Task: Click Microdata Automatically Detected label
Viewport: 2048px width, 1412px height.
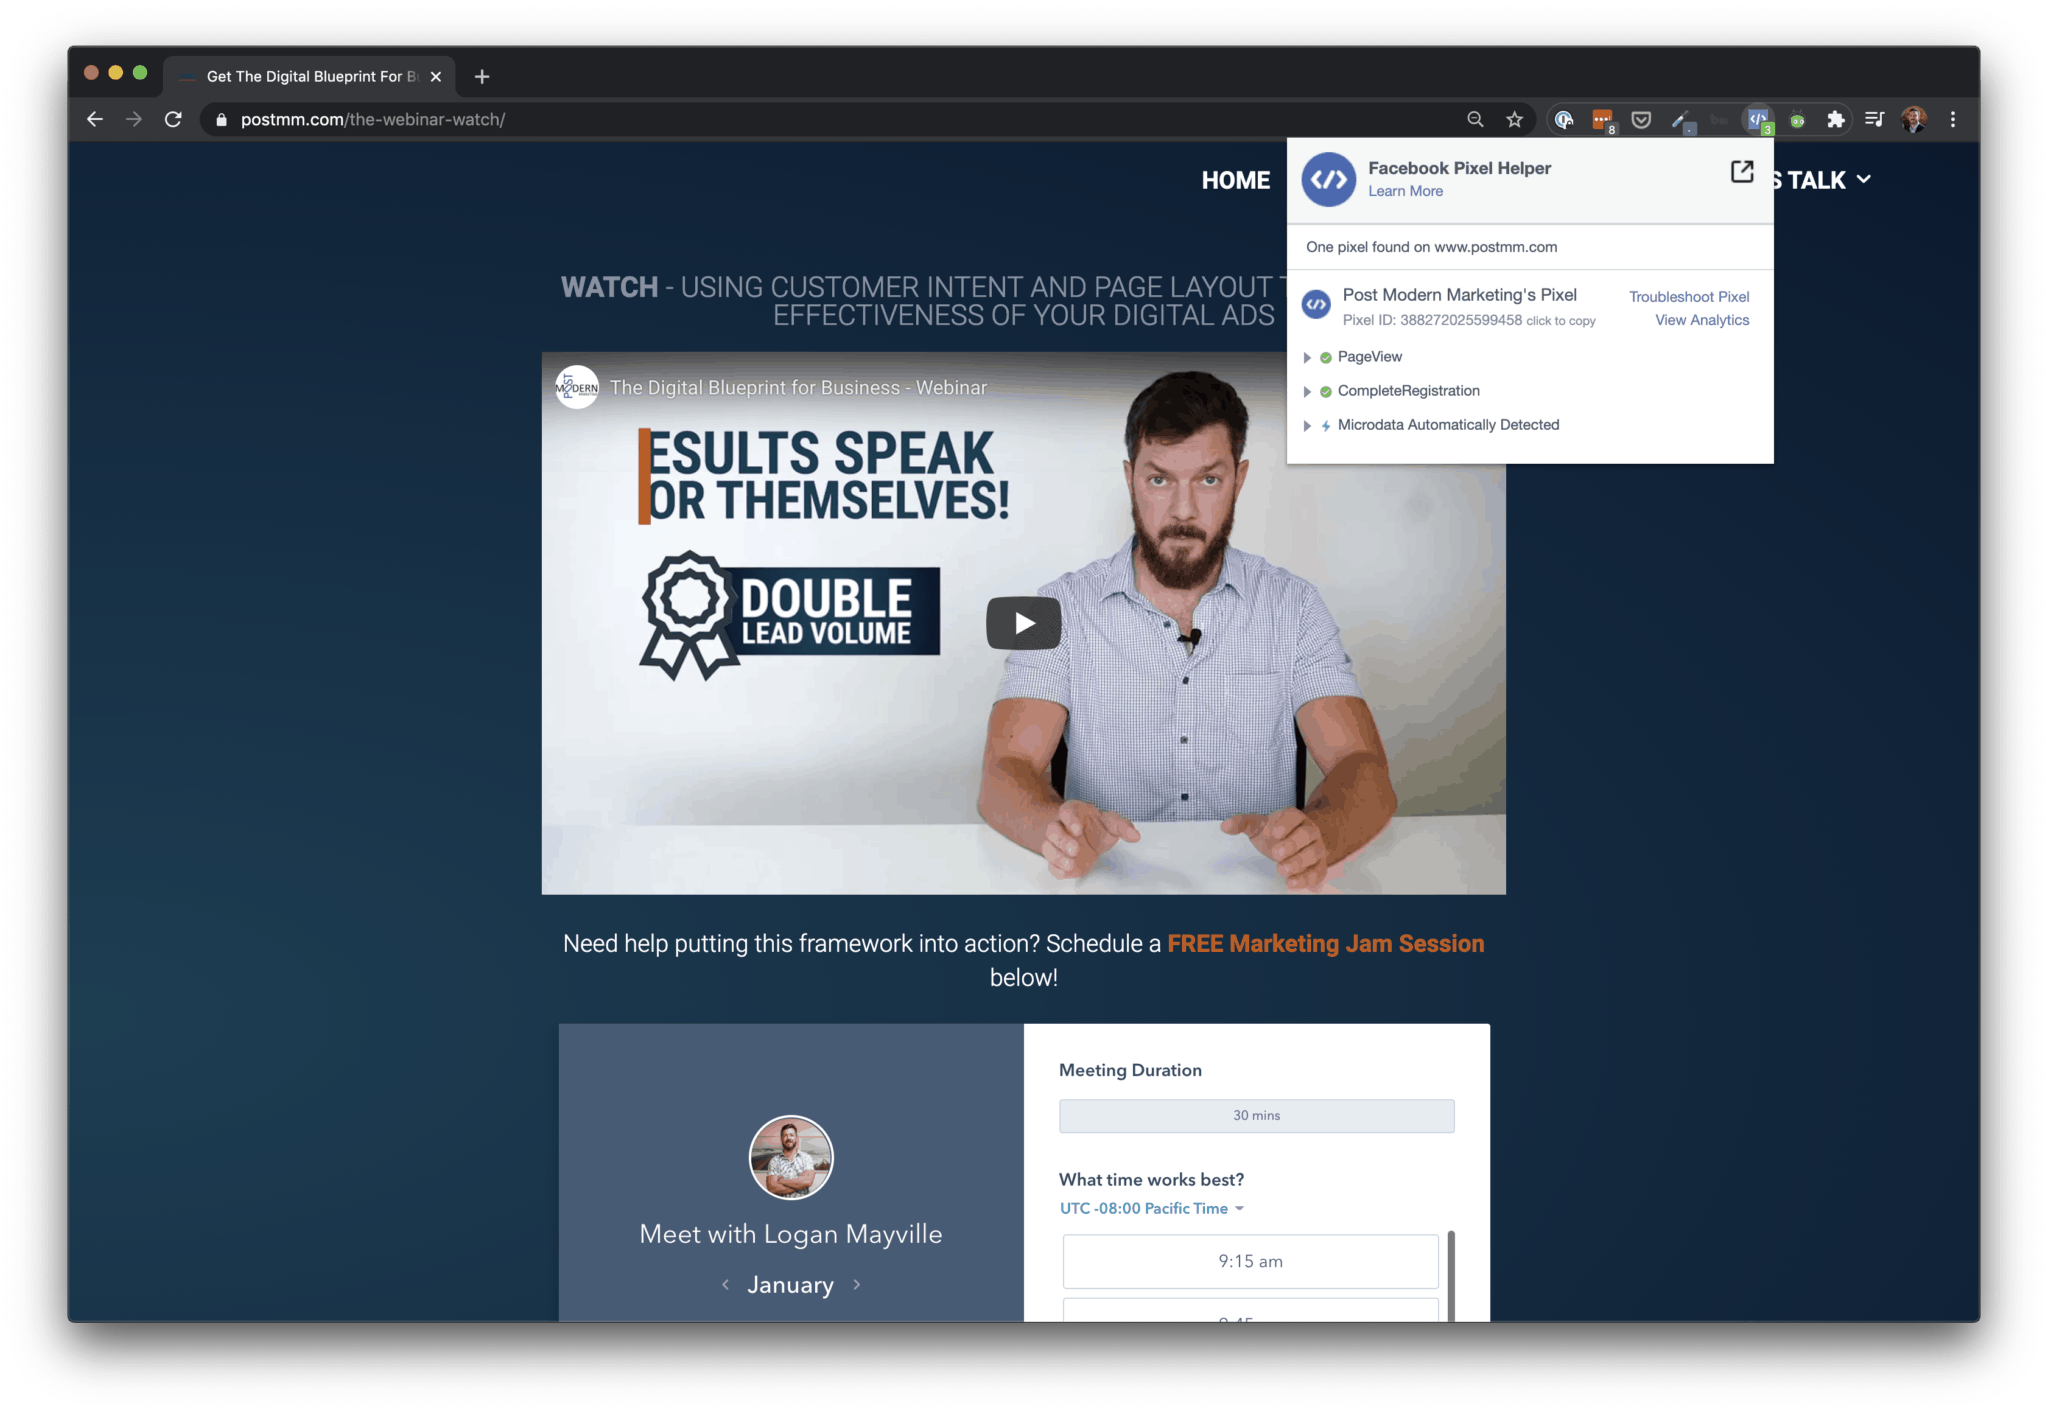Action: [x=1448, y=425]
